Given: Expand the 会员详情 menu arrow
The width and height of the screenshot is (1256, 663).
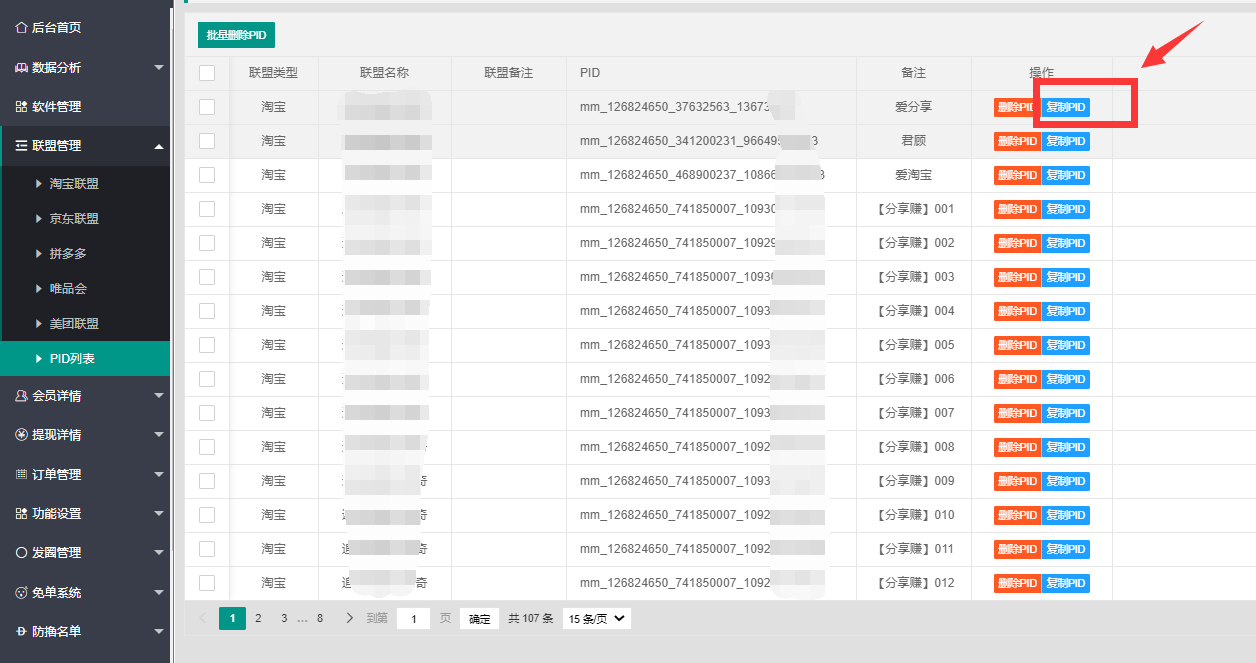Looking at the screenshot, I should coord(159,396).
